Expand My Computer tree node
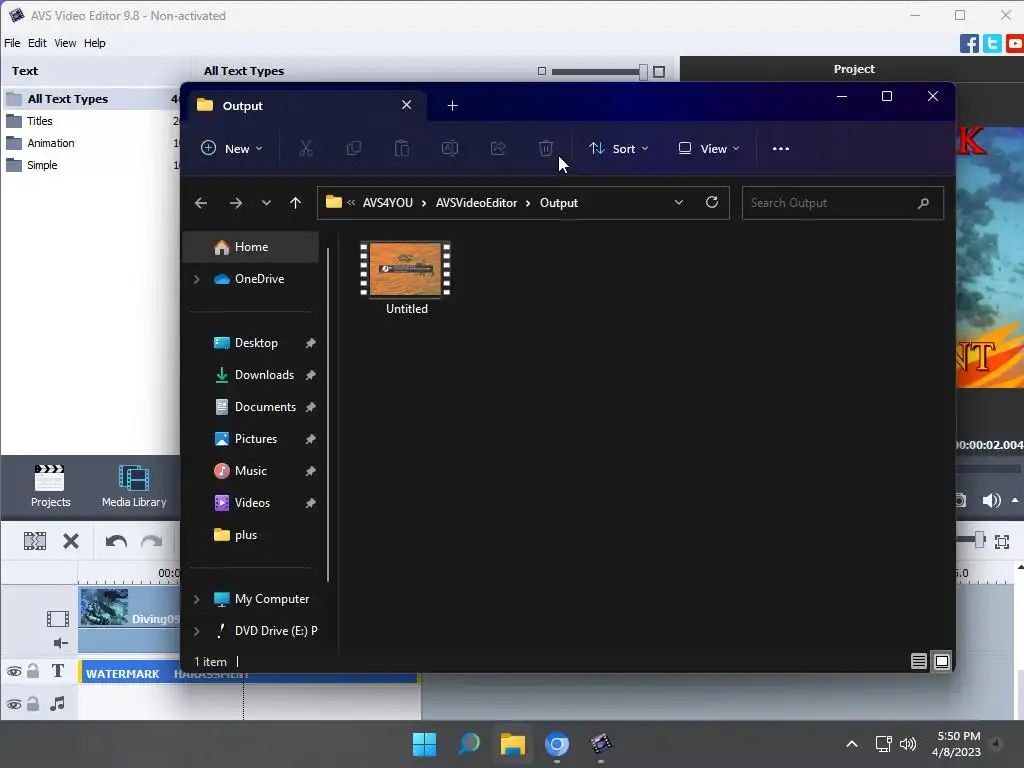 click(x=197, y=599)
